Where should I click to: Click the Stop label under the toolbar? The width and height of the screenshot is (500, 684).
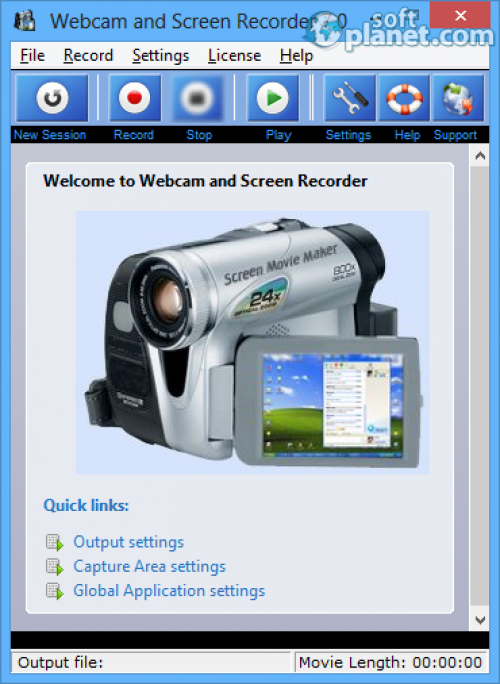[x=199, y=135]
